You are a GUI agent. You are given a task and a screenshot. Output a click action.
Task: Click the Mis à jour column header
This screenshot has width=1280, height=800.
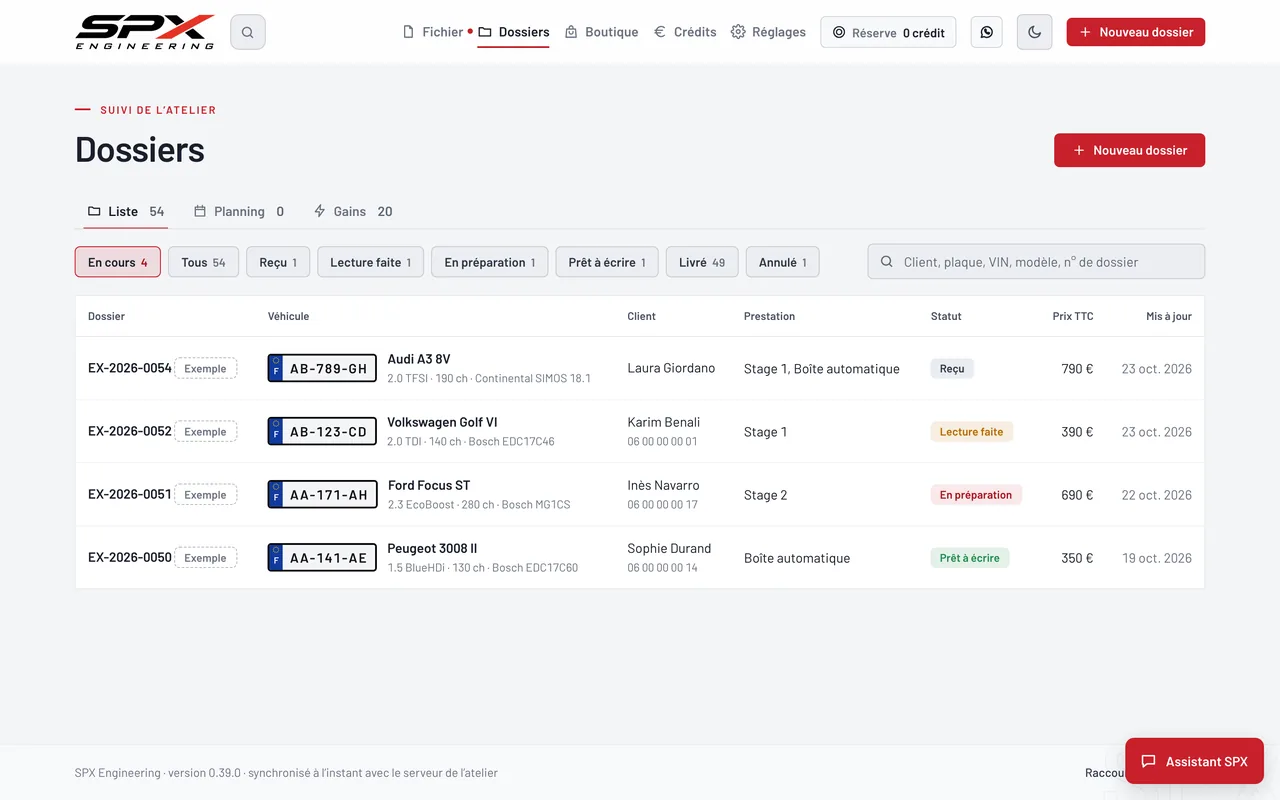click(x=1169, y=316)
